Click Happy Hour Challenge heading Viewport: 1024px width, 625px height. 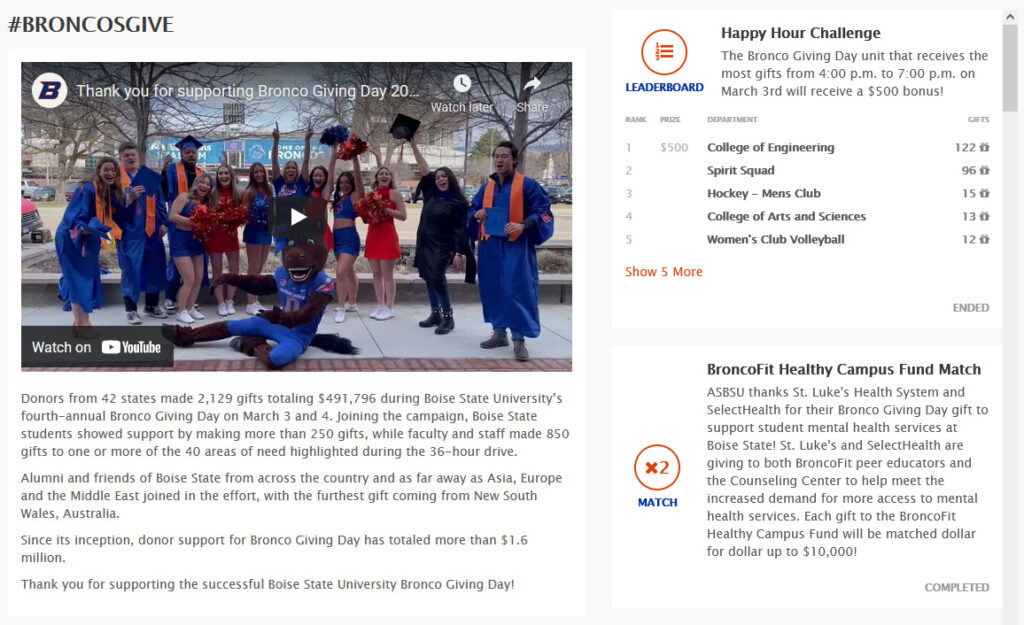[801, 33]
